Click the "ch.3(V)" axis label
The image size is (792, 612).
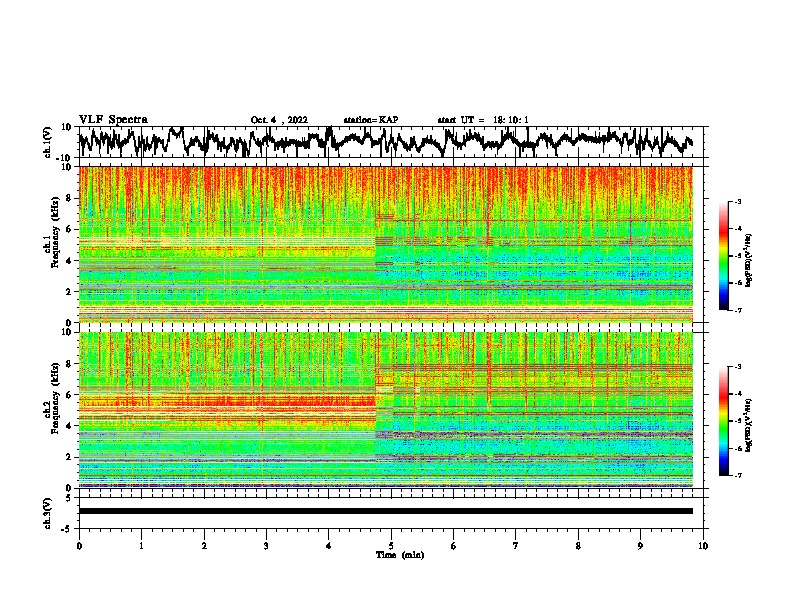47,514
